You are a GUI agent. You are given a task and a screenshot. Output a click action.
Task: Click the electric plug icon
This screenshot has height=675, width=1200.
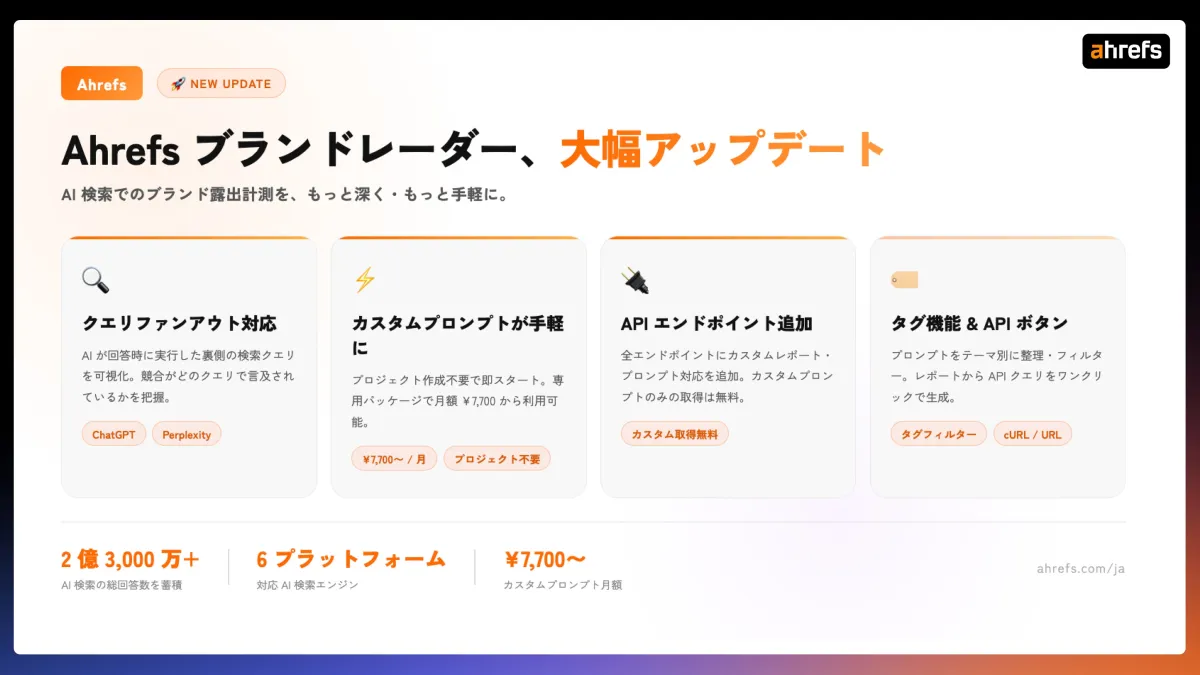tap(635, 280)
